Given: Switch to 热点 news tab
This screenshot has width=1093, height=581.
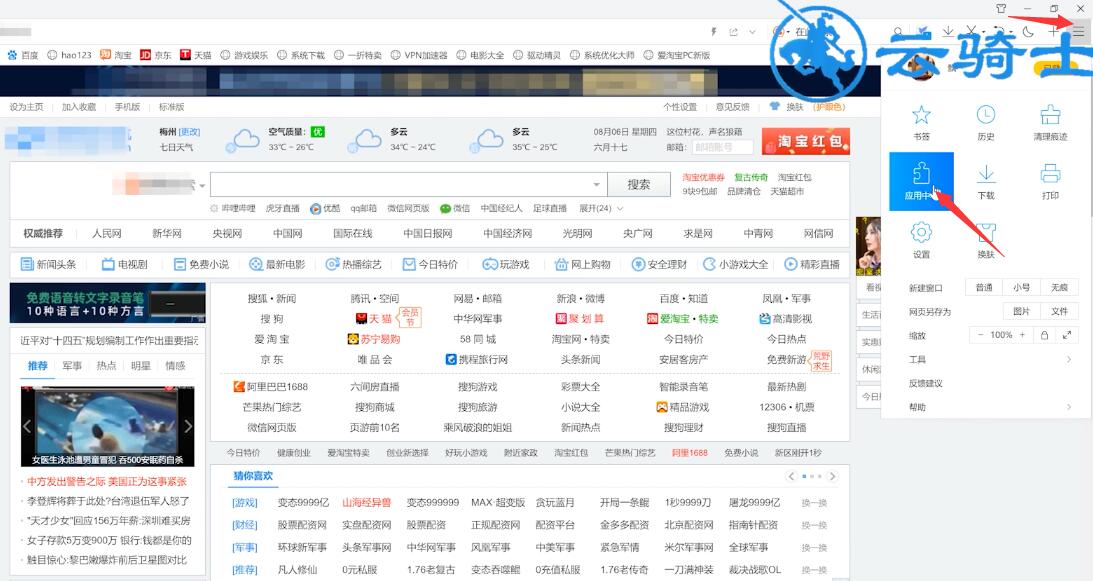Looking at the screenshot, I should [106, 365].
